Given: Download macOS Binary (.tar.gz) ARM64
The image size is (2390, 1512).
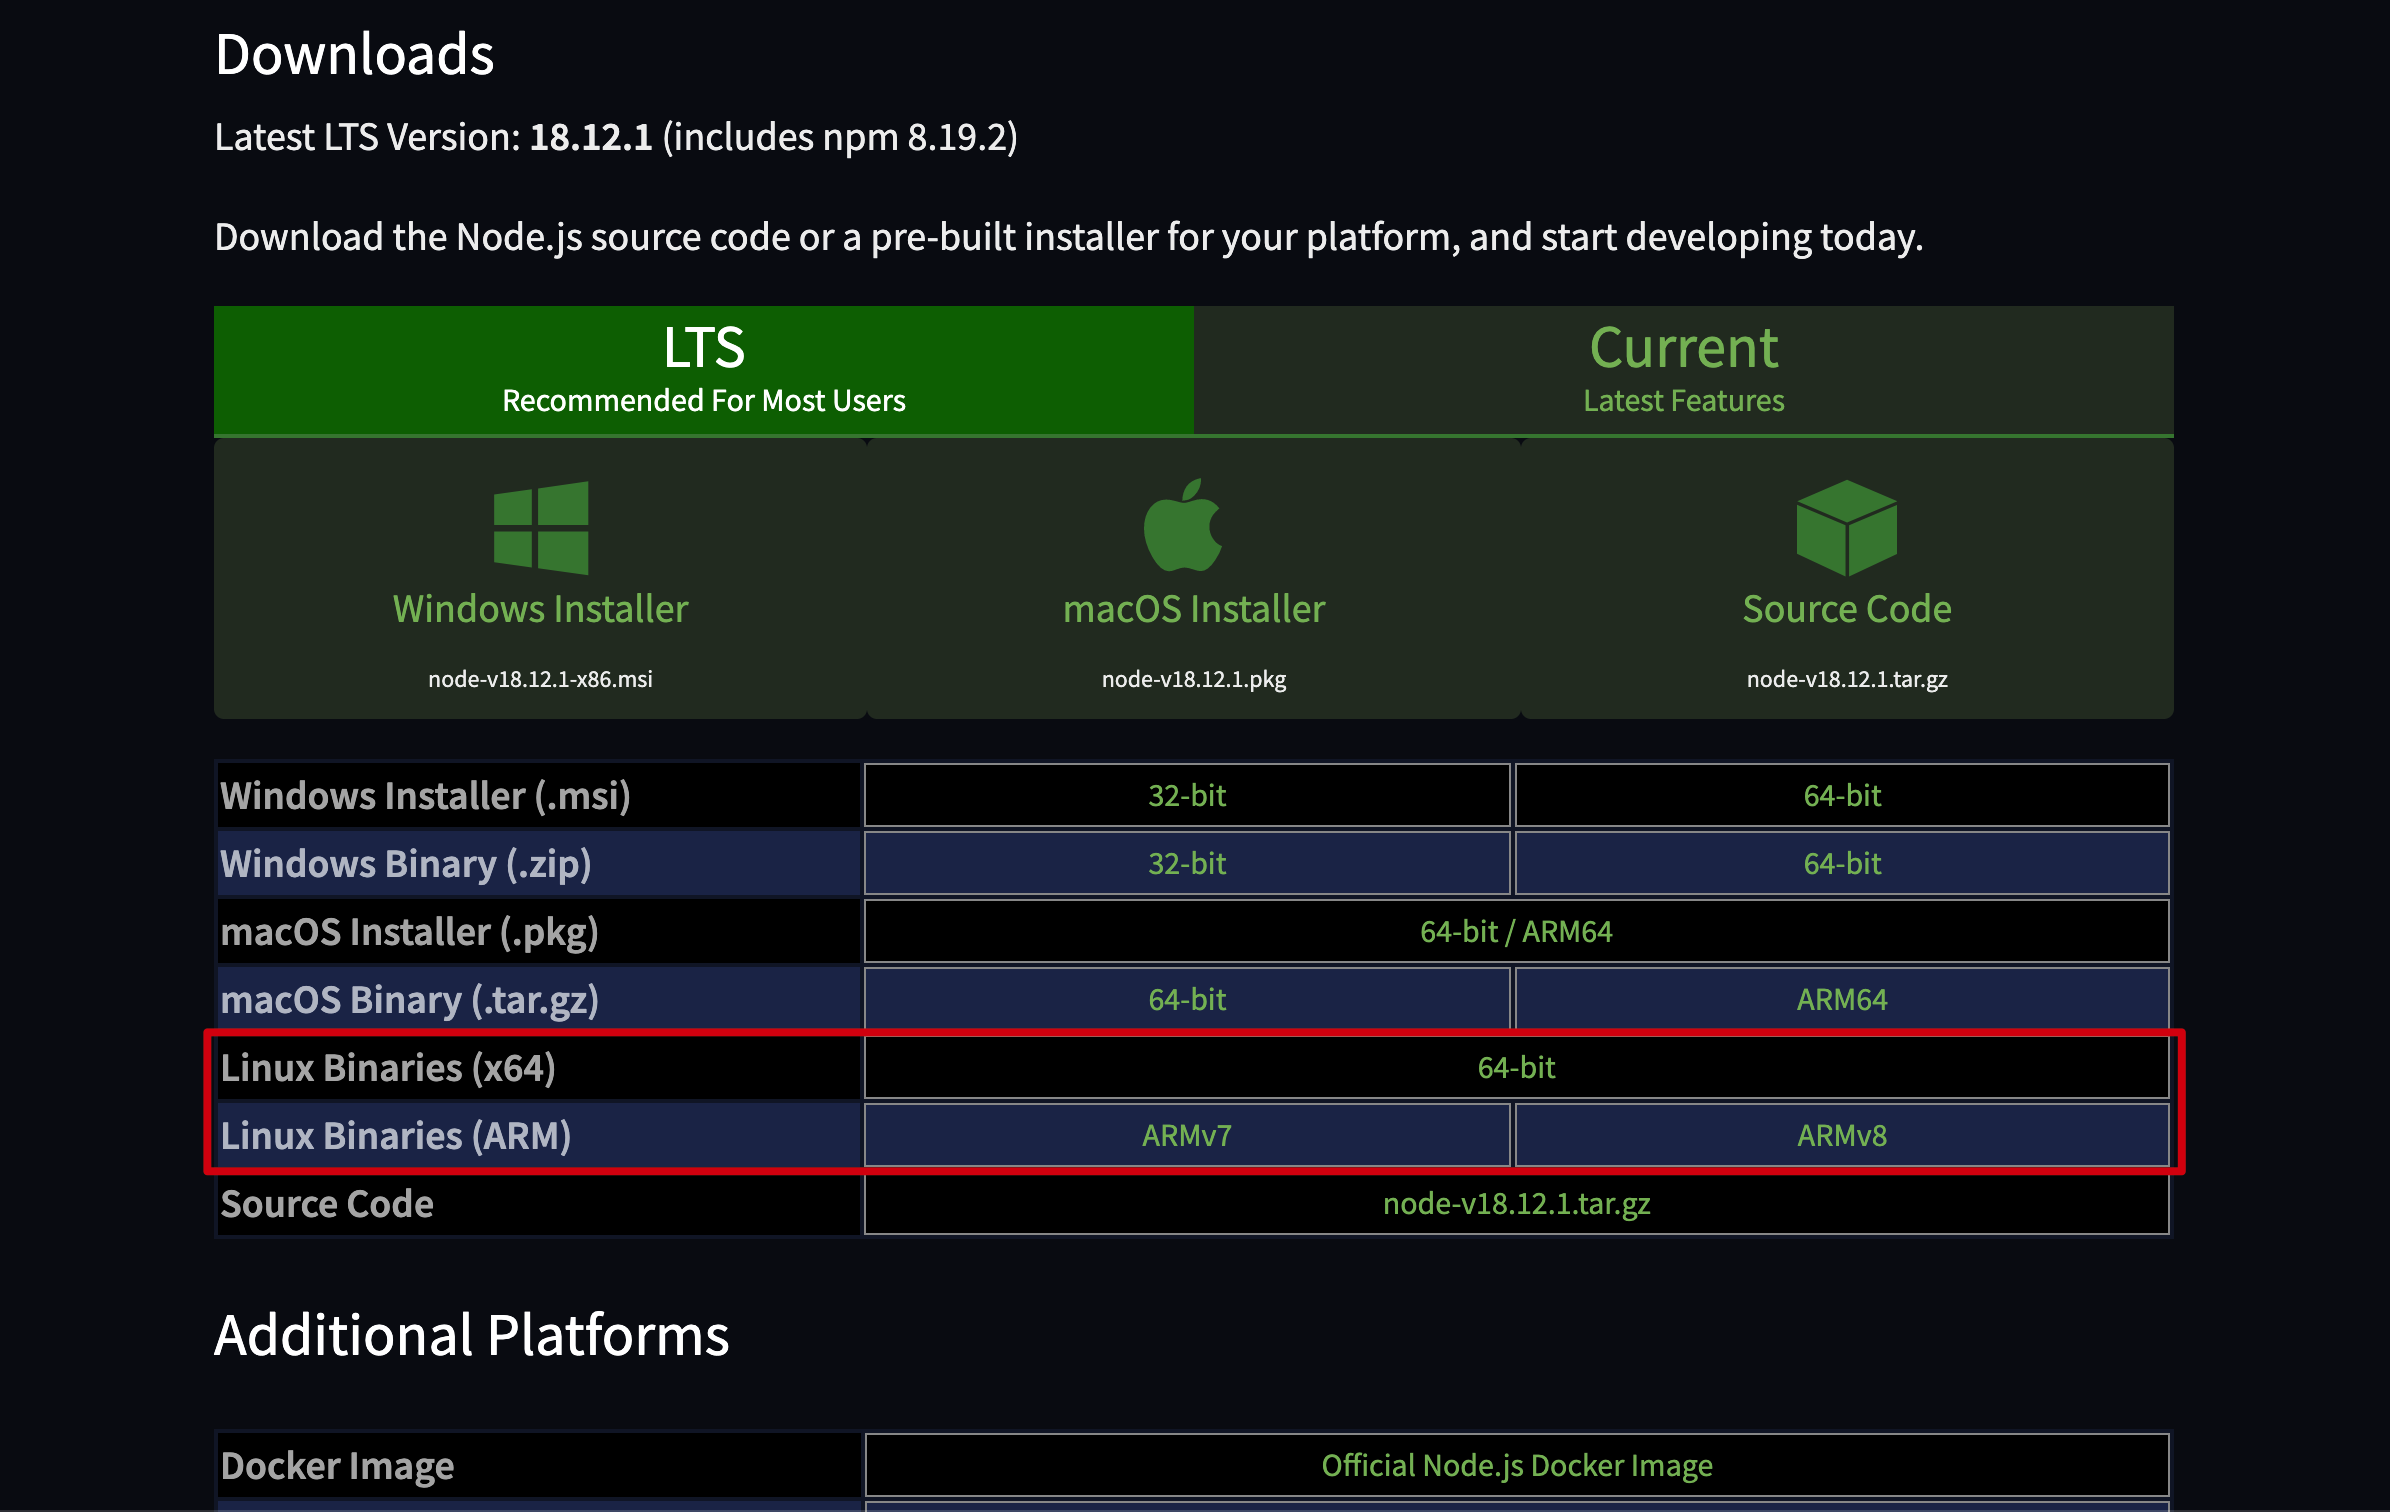Looking at the screenshot, I should click(x=1841, y=1000).
